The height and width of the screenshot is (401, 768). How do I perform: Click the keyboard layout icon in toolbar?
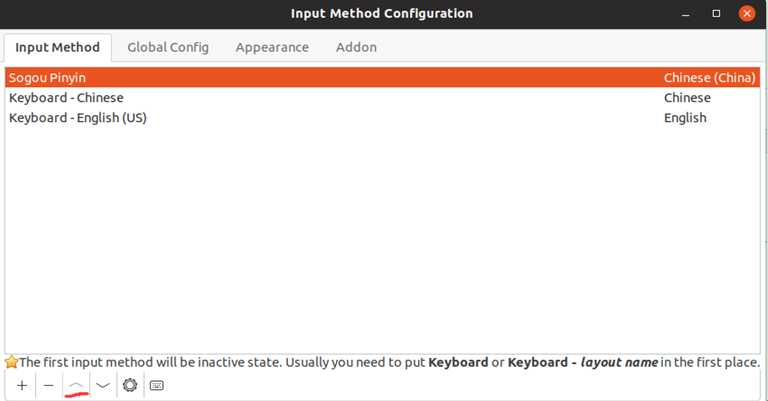point(157,385)
